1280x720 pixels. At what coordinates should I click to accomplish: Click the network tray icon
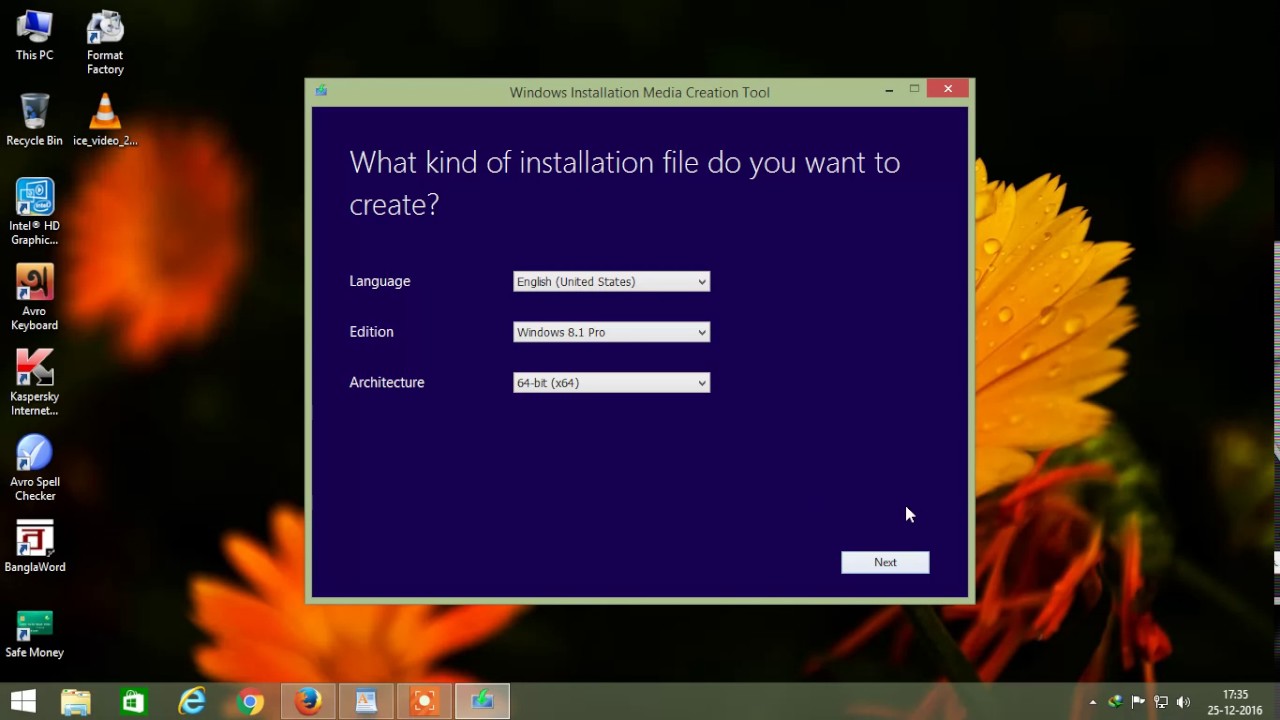pyautogui.click(x=1161, y=702)
